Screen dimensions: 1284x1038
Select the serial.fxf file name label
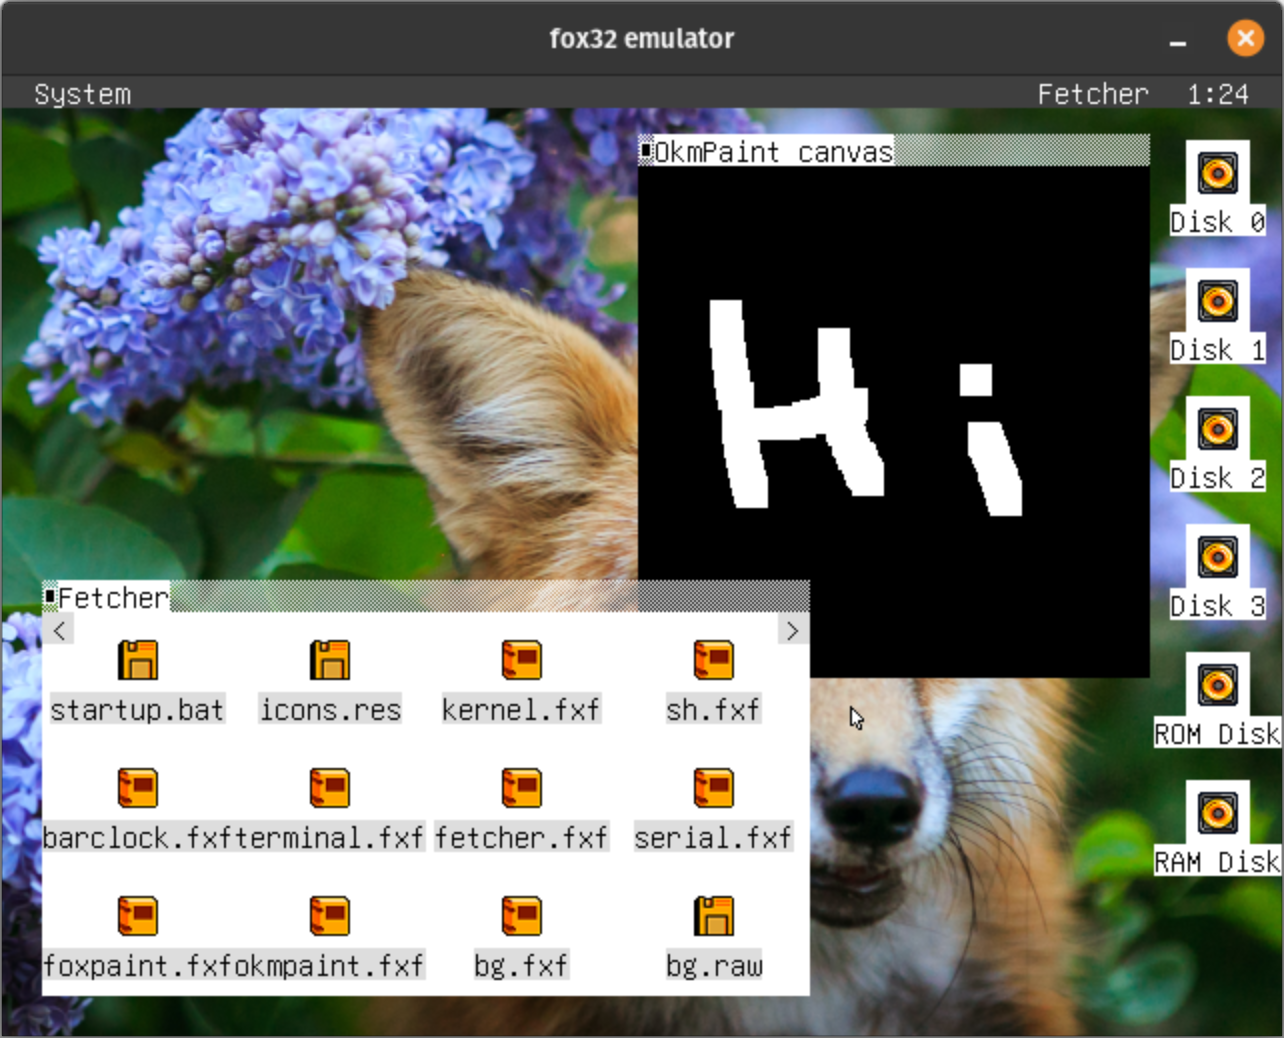click(x=714, y=837)
